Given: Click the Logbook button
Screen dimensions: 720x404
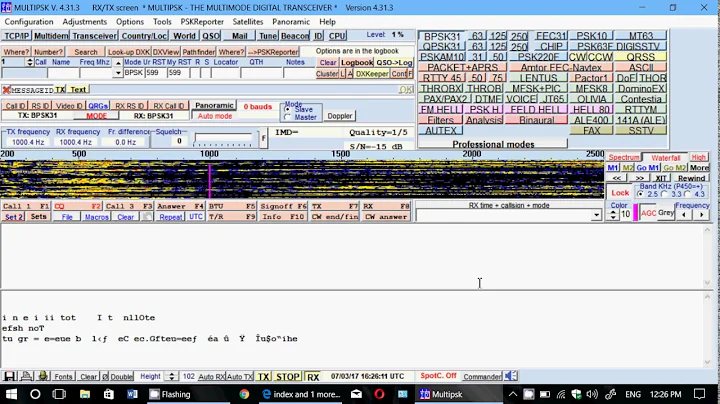Looking at the screenshot, I should (357, 62).
